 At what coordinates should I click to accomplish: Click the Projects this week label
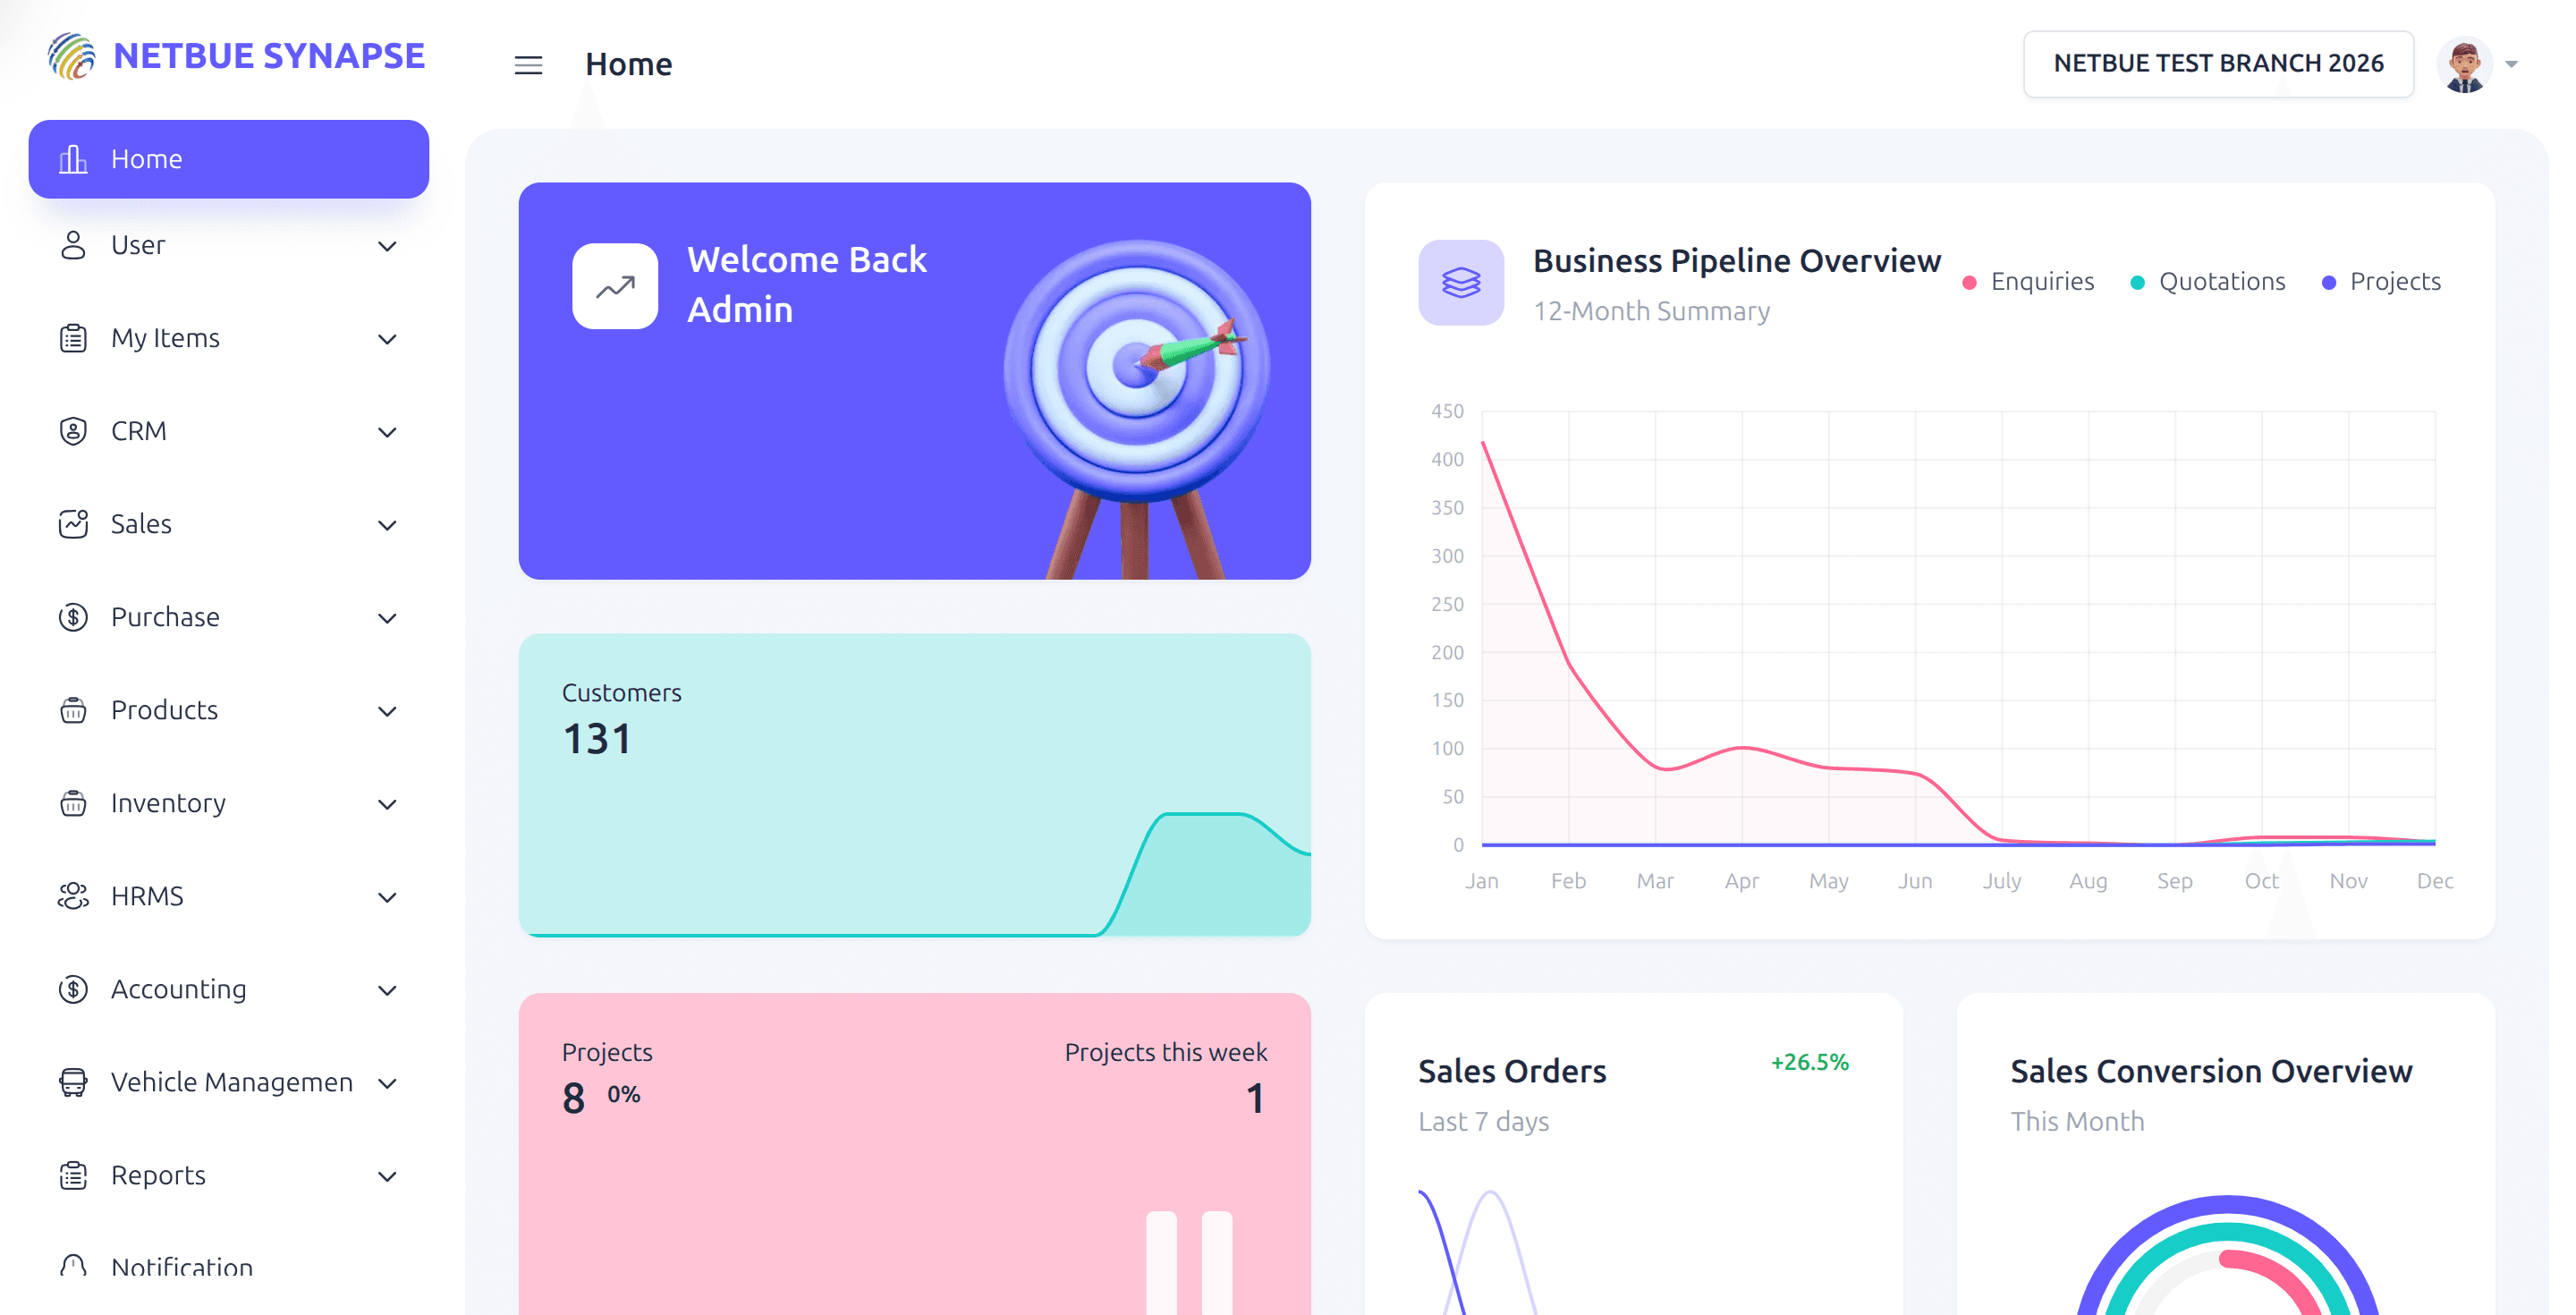[1165, 1052]
